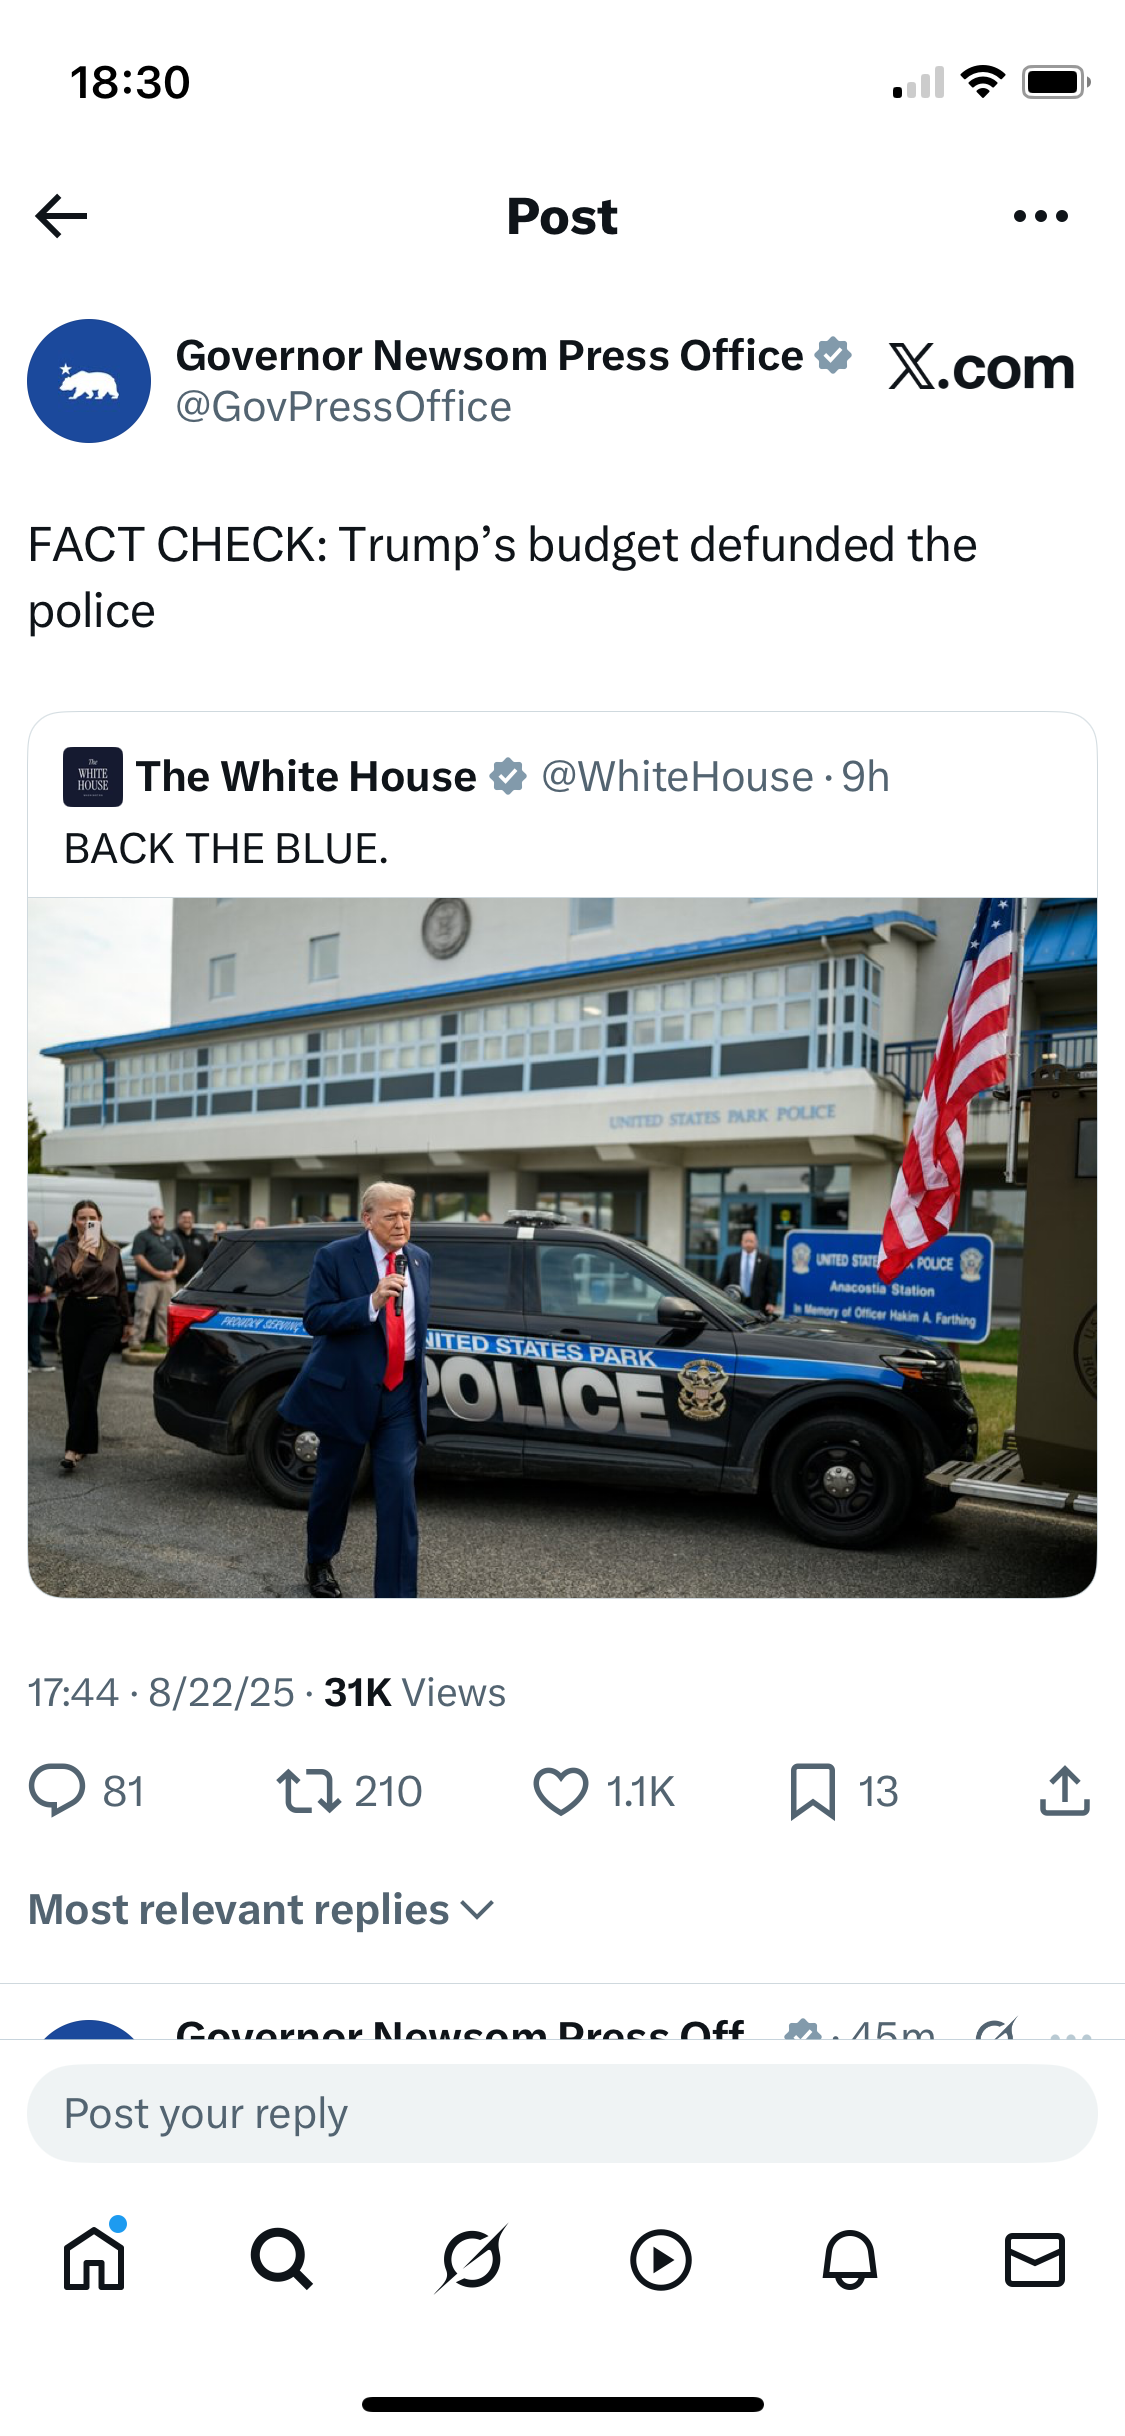Like the post with heart icon
This screenshot has width=1125, height=2436.
click(561, 1790)
